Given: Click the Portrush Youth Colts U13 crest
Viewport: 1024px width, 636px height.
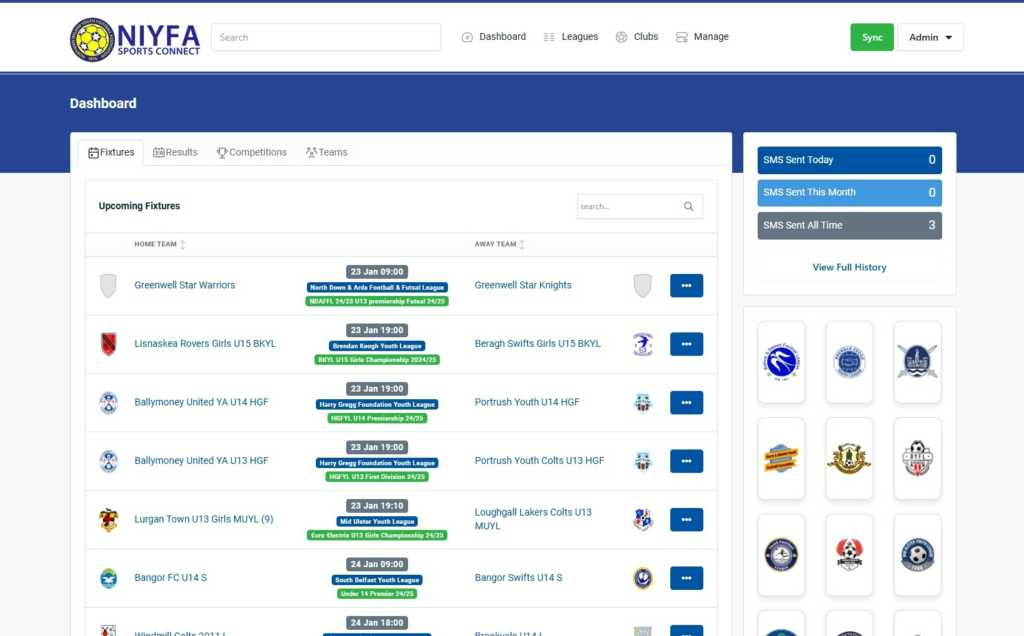Looking at the screenshot, I should [643, 461].
